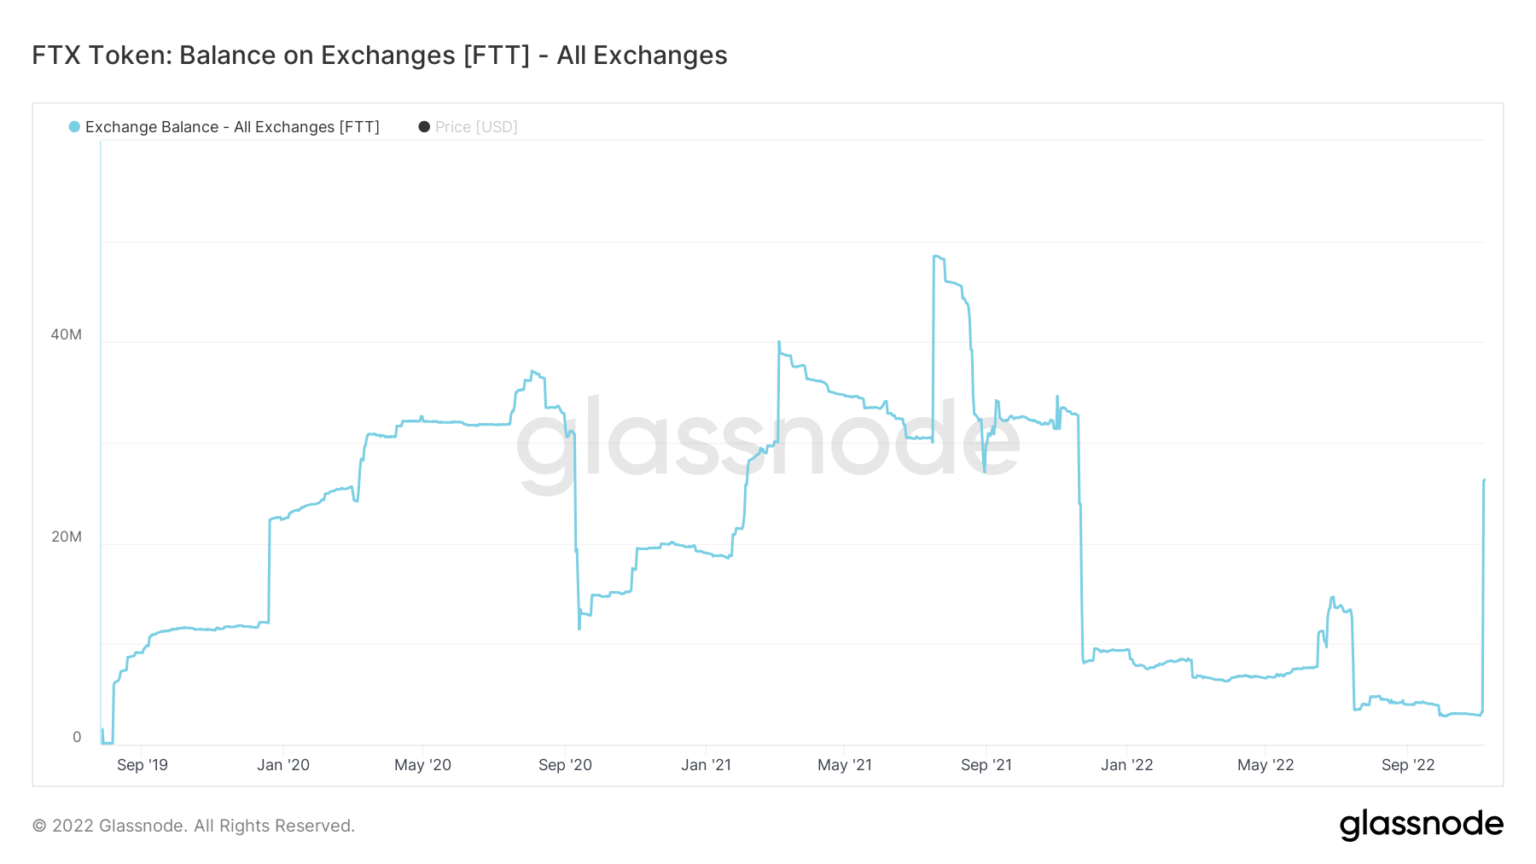Click the copyright 2022 Glassnode text

click(194, 826)
